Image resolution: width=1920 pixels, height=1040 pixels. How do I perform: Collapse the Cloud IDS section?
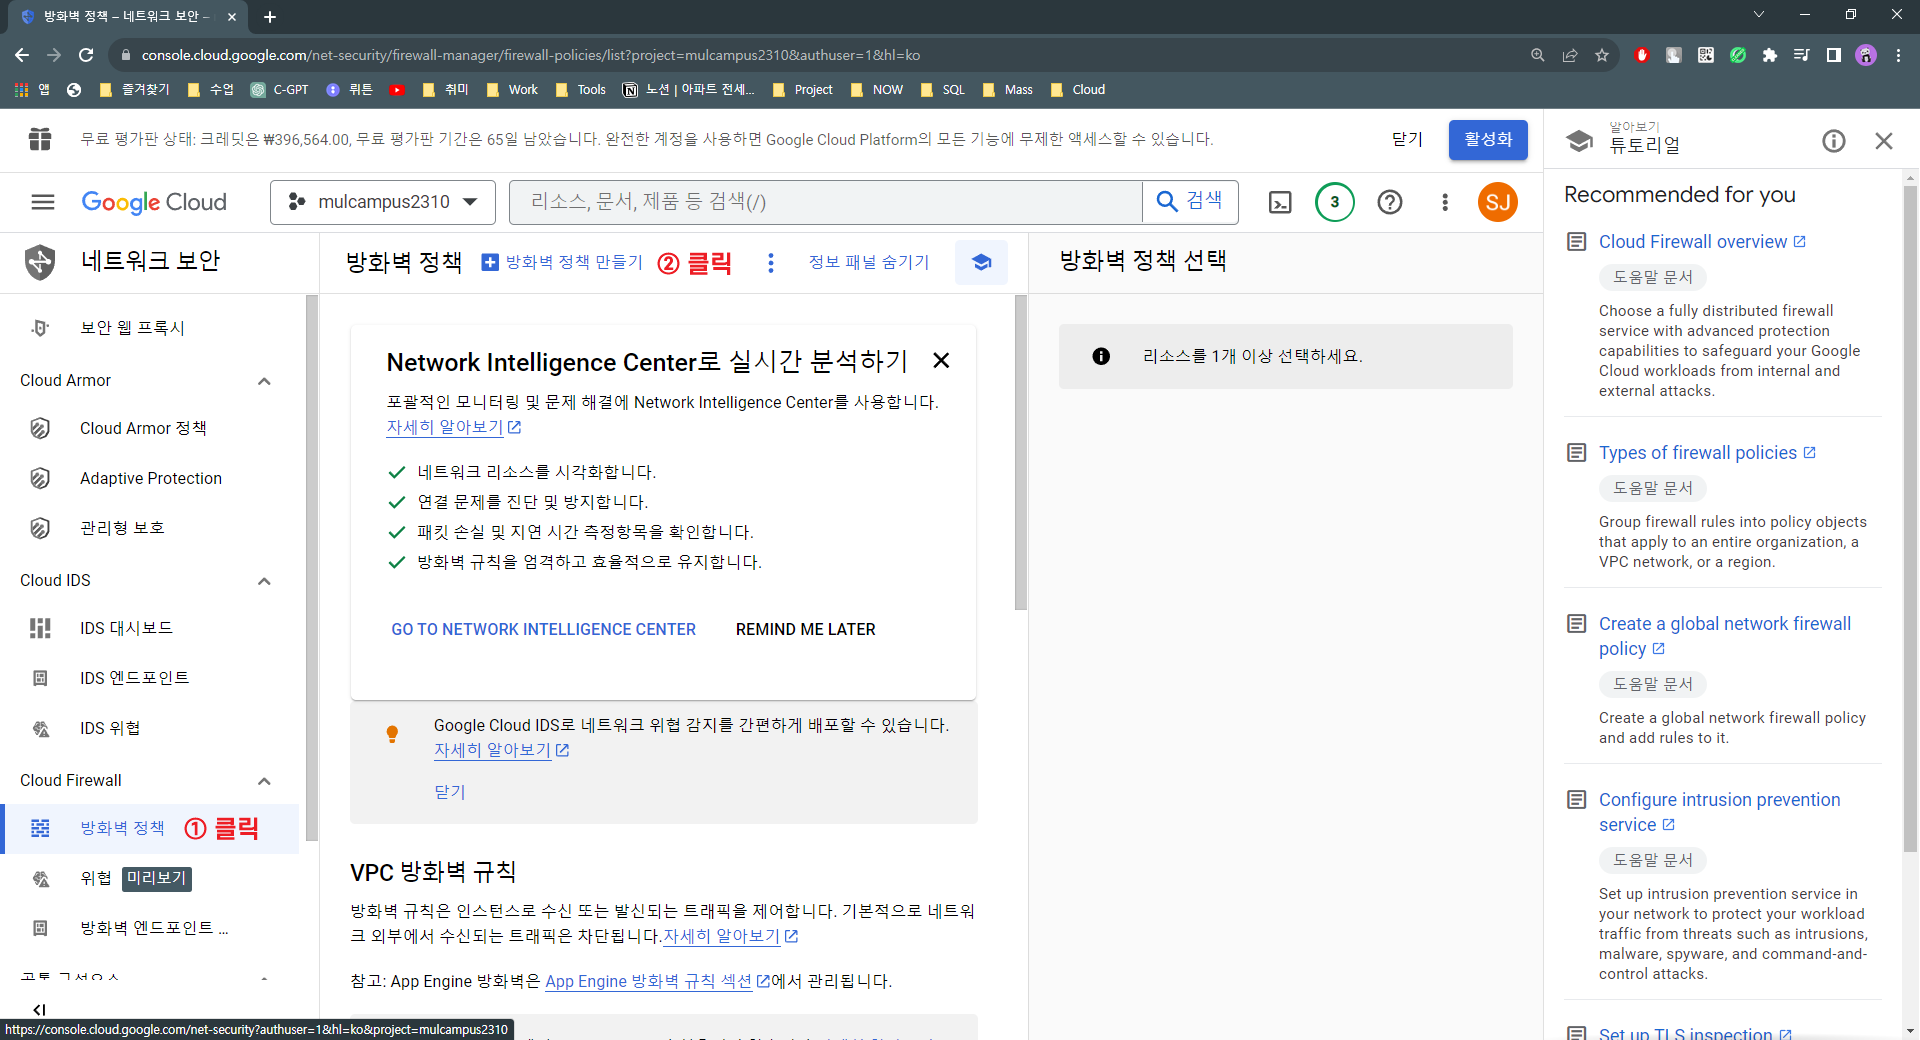coord(264,581)
